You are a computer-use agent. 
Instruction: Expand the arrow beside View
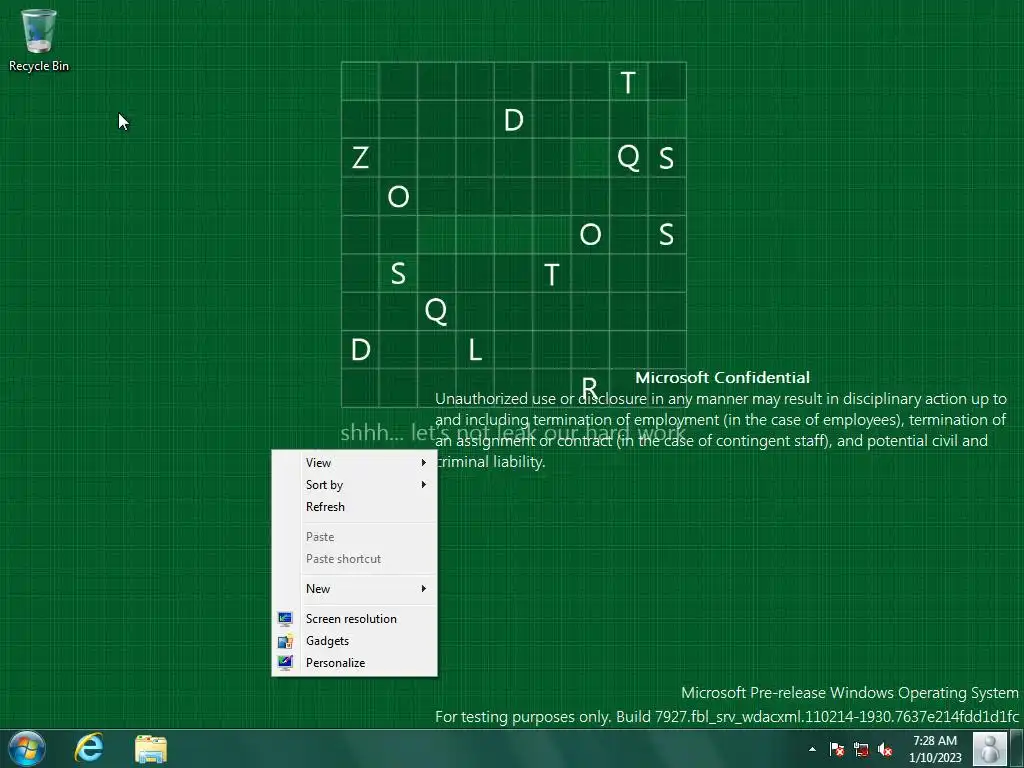click(x=424, y=462)
